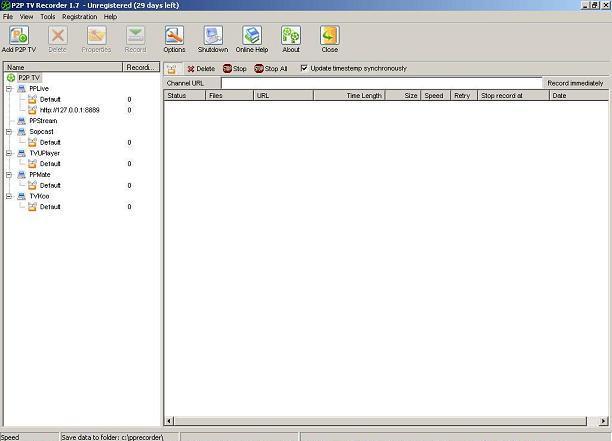Select Default under Sopcast

[50, 142]
